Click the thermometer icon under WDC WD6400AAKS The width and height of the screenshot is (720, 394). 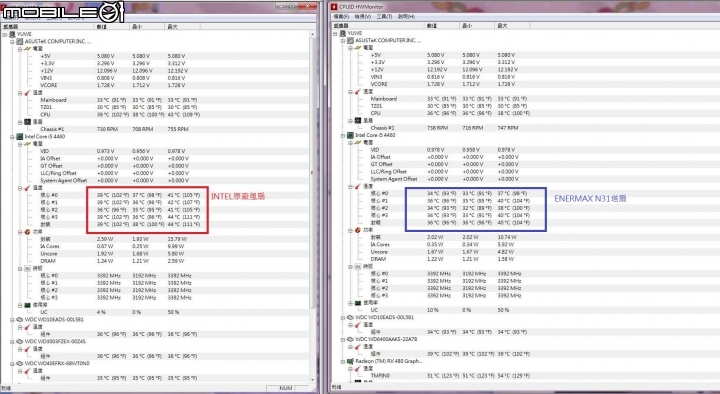358,347
